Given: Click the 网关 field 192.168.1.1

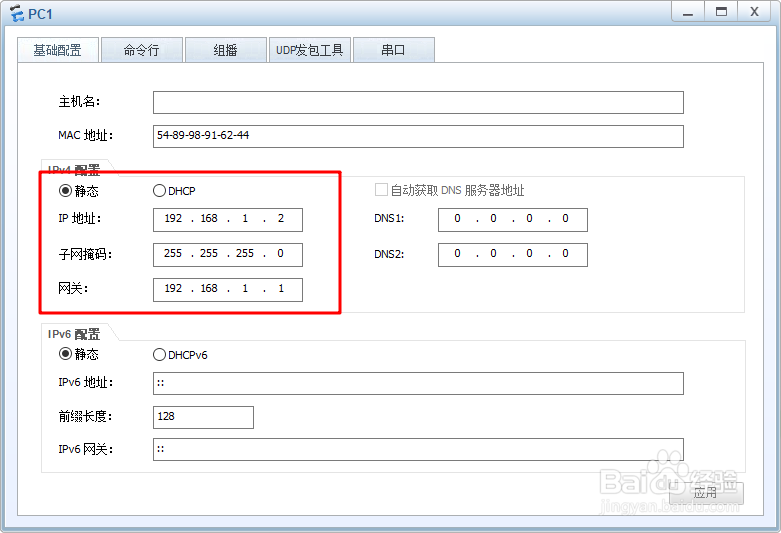Looking at the screenshot, I should point(228,289).
